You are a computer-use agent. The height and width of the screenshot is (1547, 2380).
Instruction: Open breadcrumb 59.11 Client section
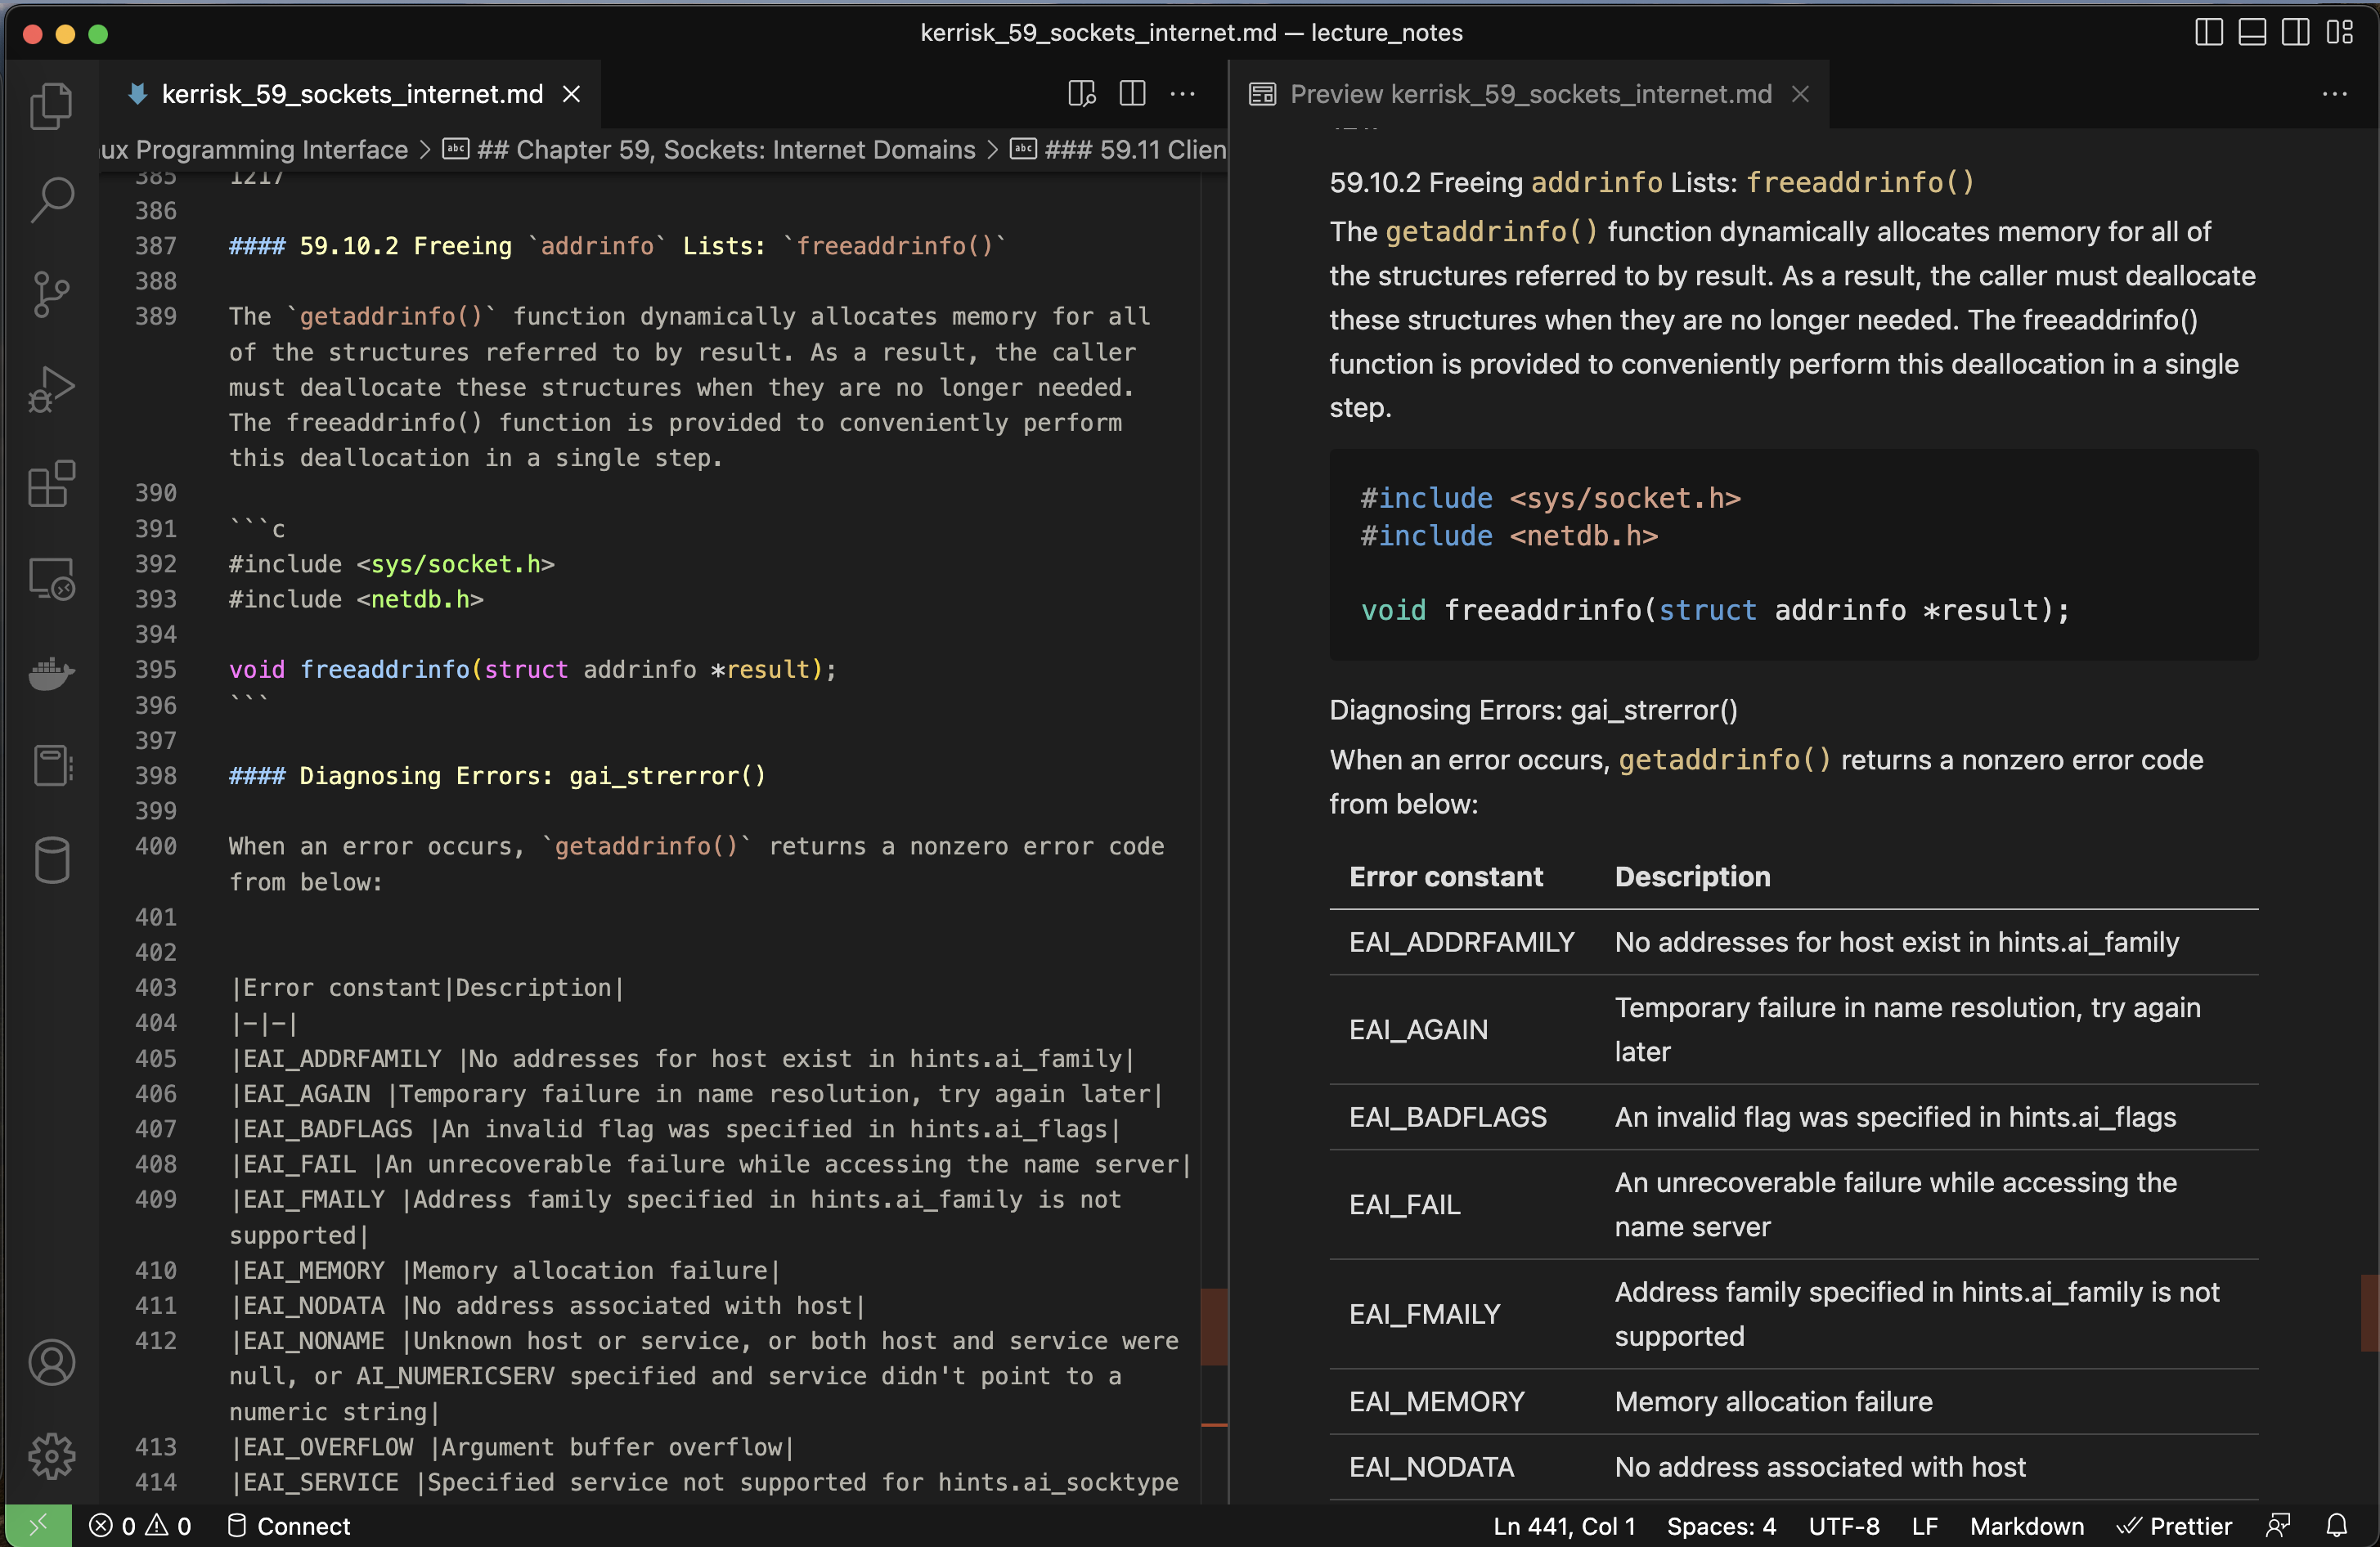[1134, 150]
